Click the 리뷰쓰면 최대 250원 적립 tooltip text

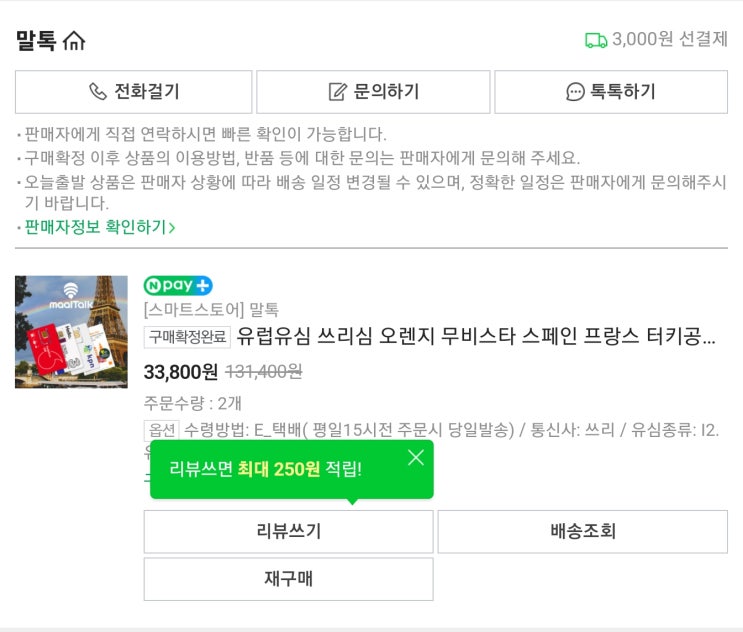point(266,469)
